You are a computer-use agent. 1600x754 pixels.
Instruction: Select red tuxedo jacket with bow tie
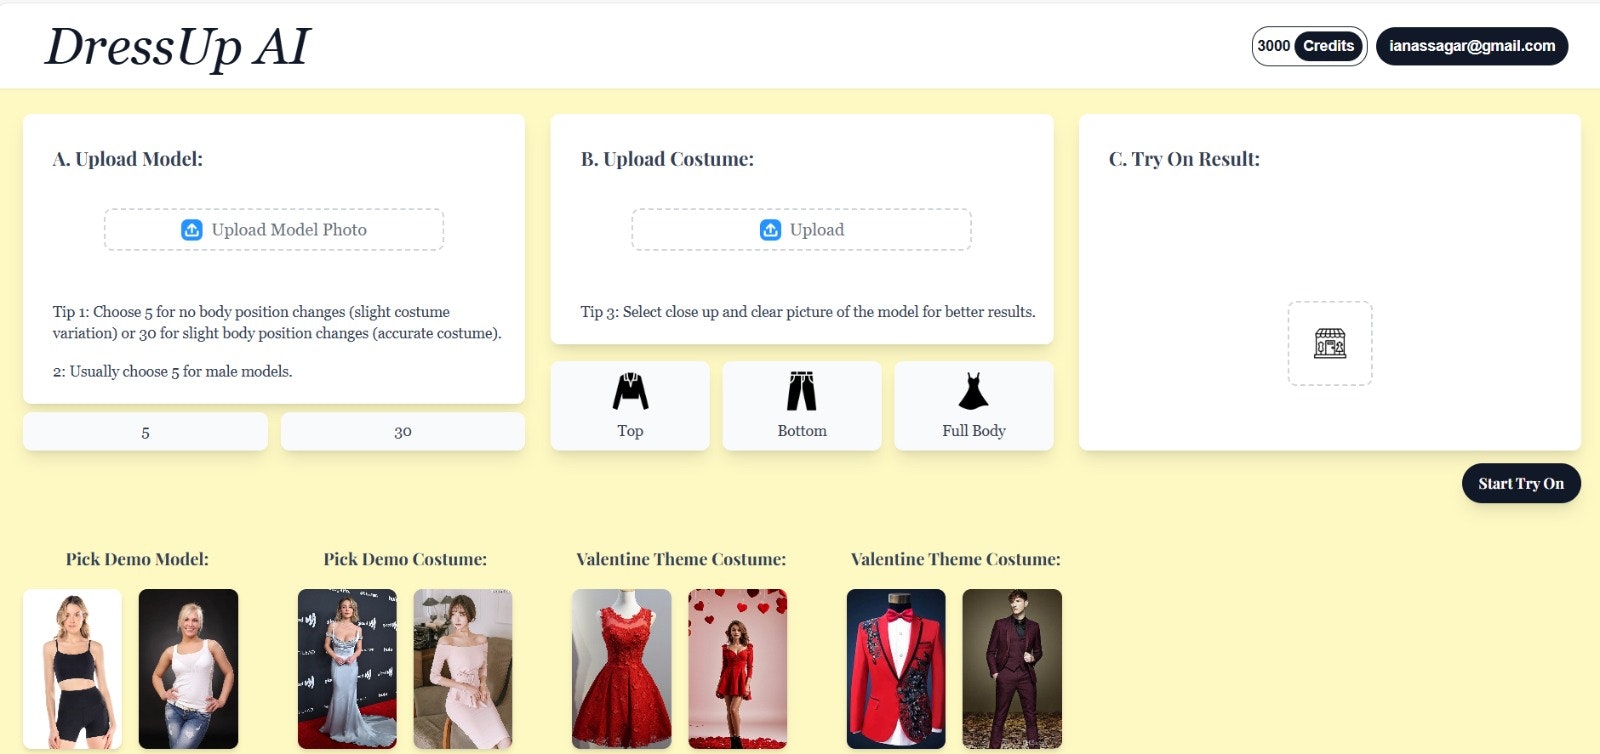pos(896,669)
